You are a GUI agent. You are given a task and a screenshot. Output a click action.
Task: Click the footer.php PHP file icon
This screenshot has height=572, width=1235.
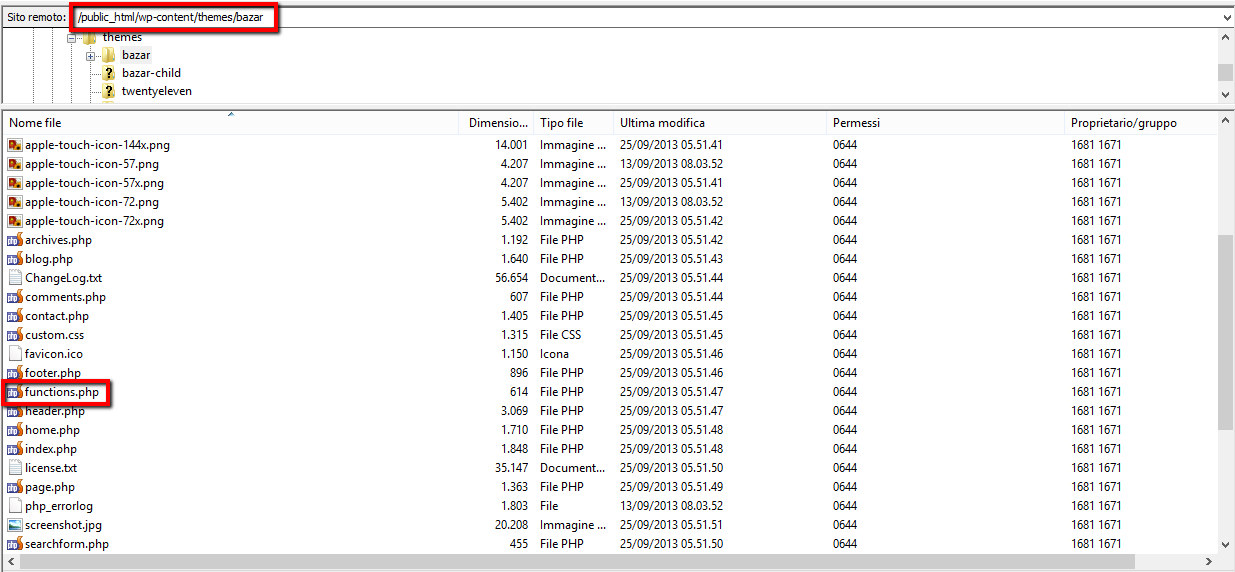(x=14, y=373)
